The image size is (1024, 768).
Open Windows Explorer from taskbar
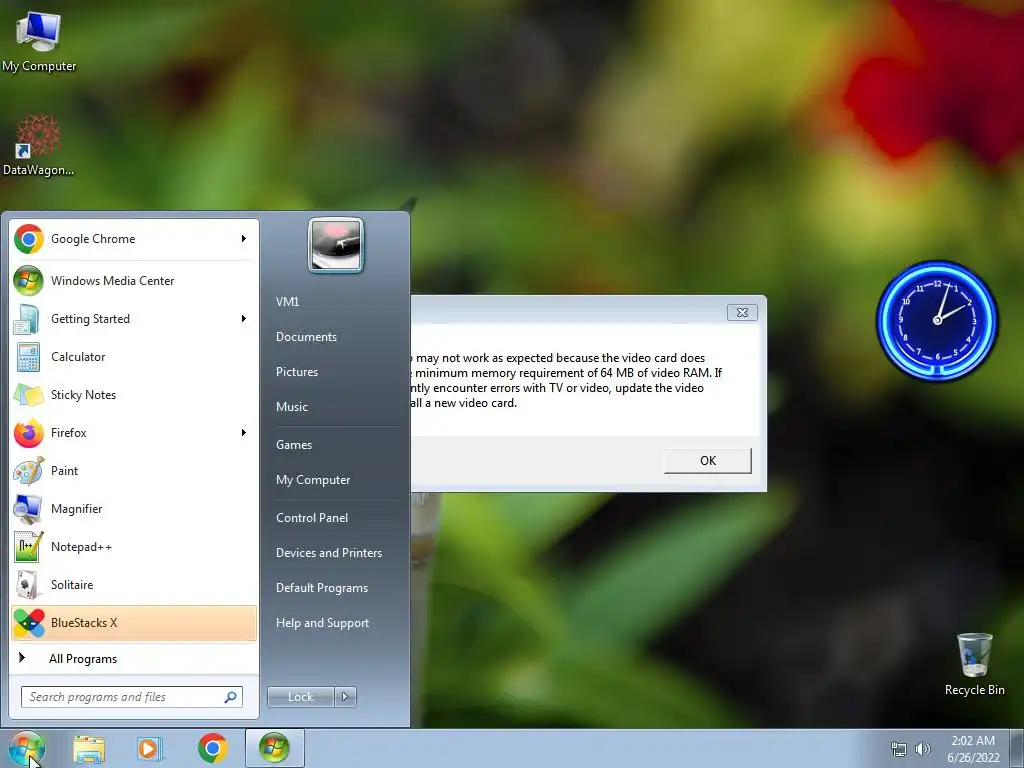(x=89, y=749)
